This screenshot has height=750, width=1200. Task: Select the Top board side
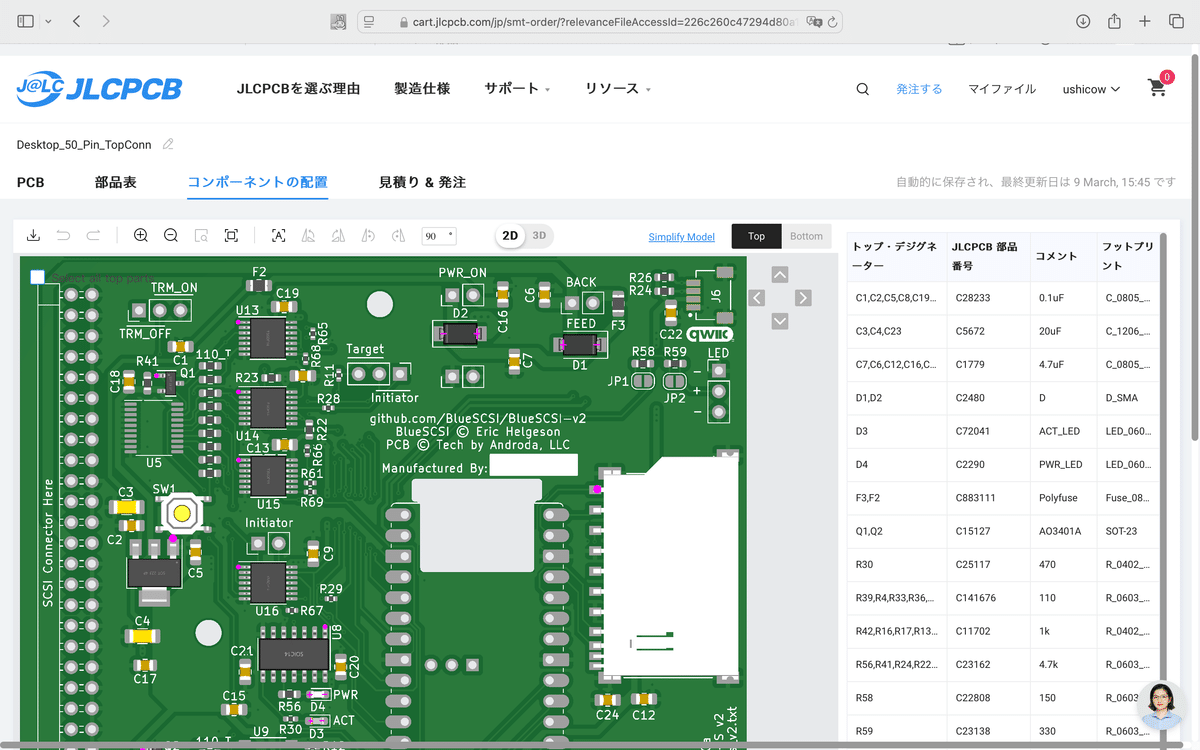coord(756,236)
